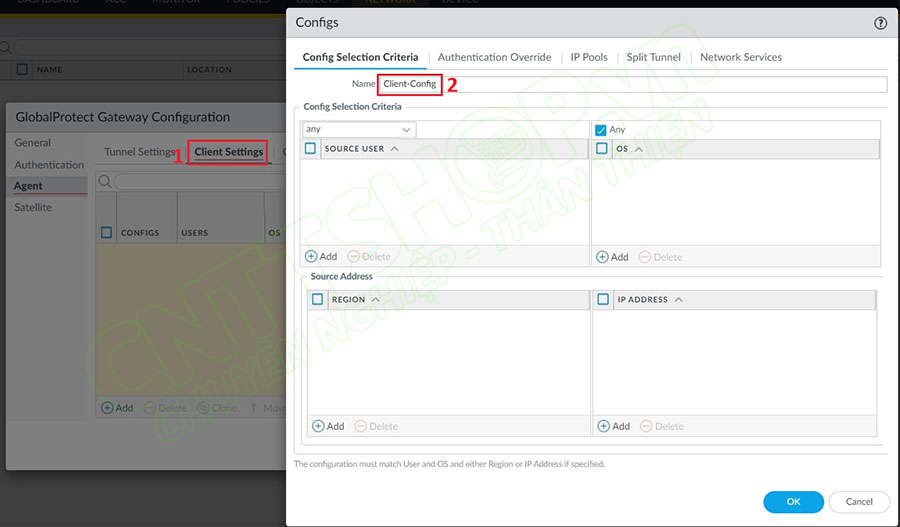Clone config in Gateway Client Settings
The height and width of the screenshot is (527, 900).
pos(217,408)
